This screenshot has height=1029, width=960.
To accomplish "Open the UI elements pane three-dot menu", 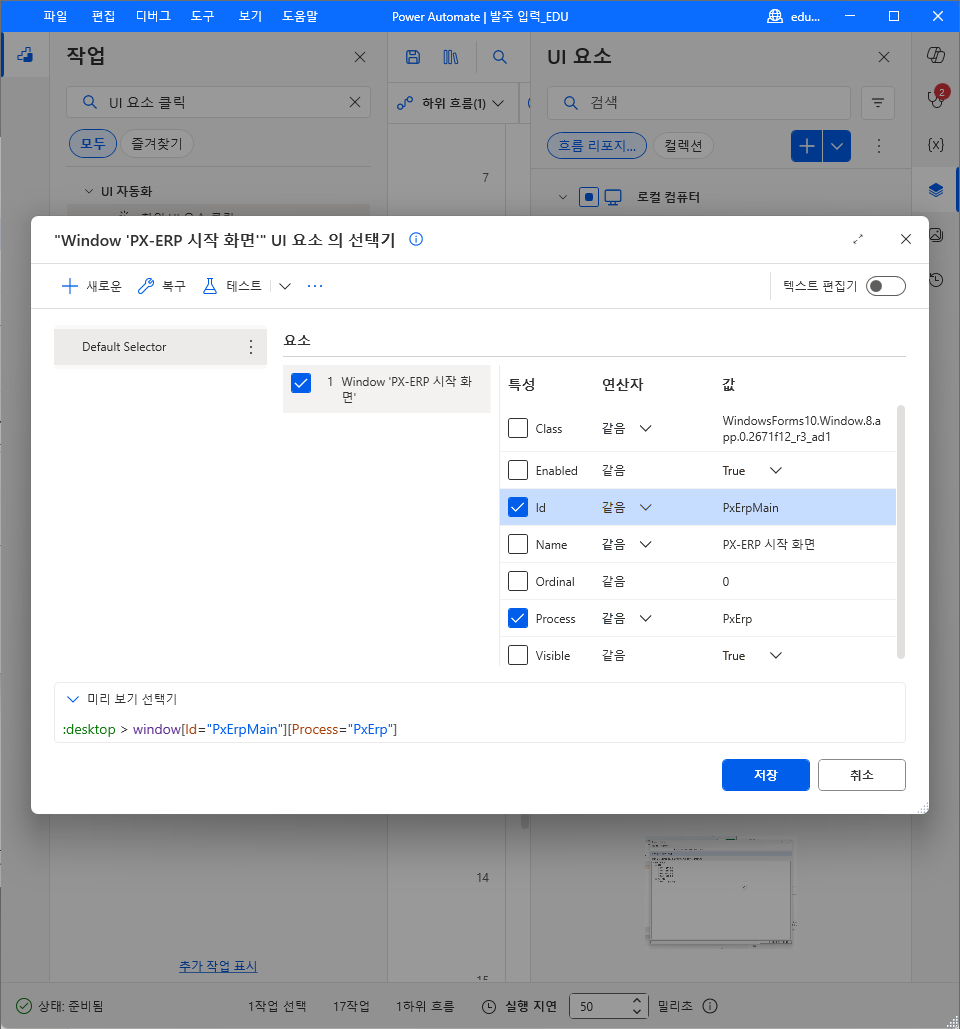I will point(879,146).
